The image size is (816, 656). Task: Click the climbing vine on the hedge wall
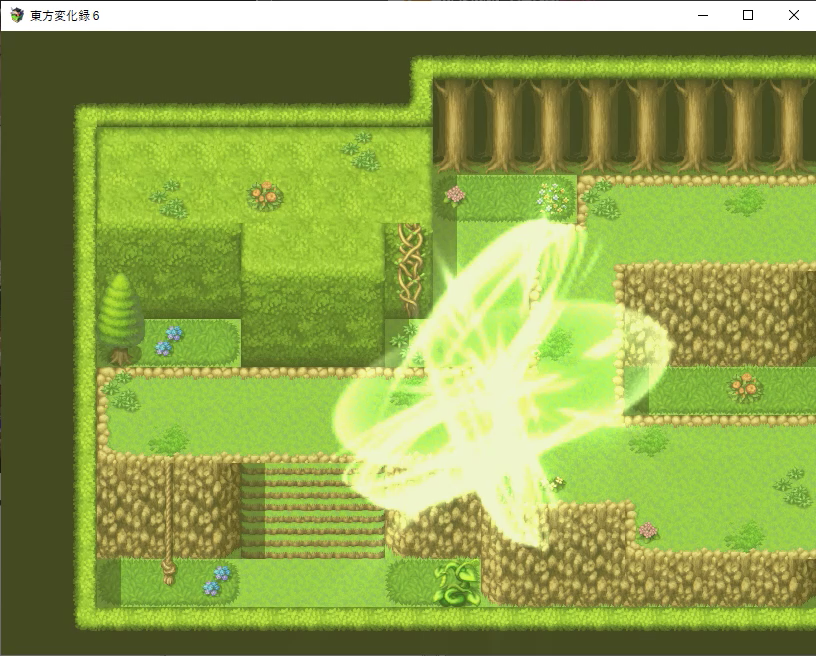410,269
